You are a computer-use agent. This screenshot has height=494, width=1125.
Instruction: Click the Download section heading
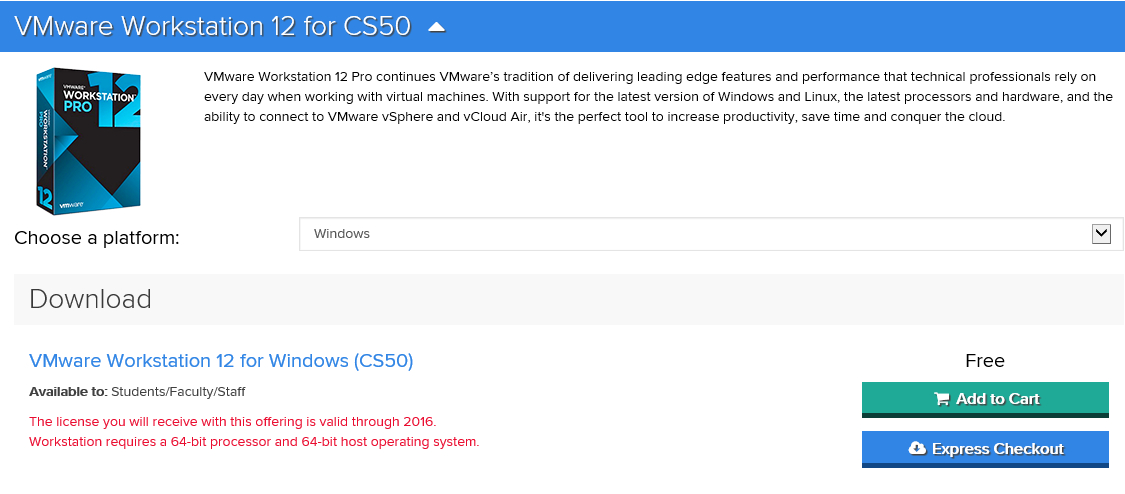click(90, 299)
